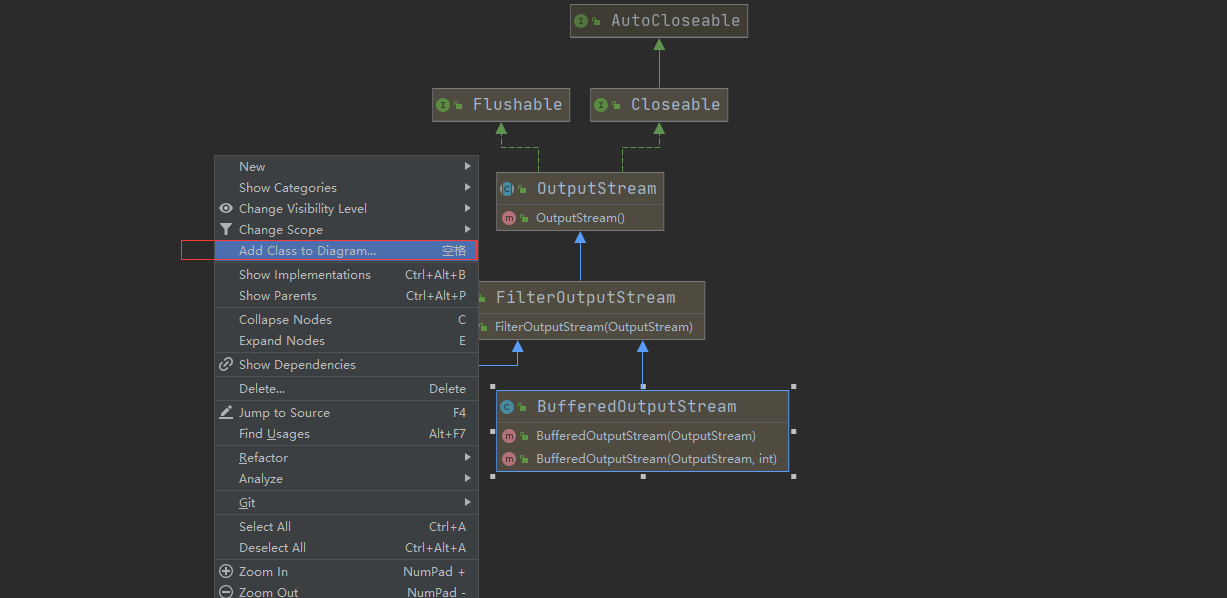Choose Delete... menu entry

(346, 389)
